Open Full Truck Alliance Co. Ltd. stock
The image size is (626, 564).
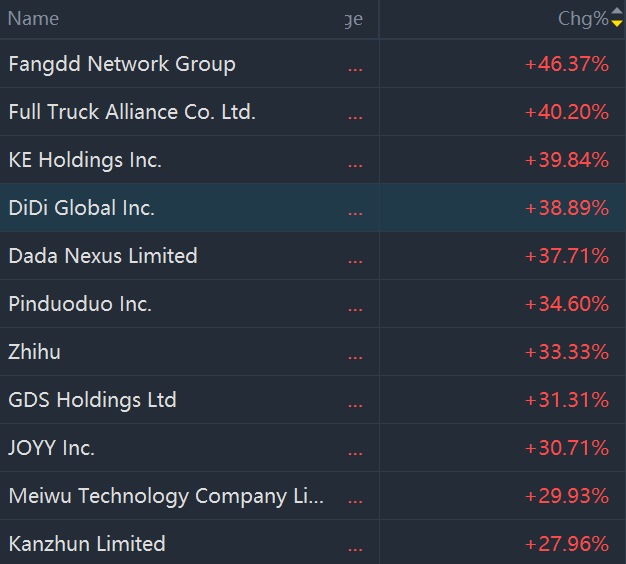(x=132, y=112)
